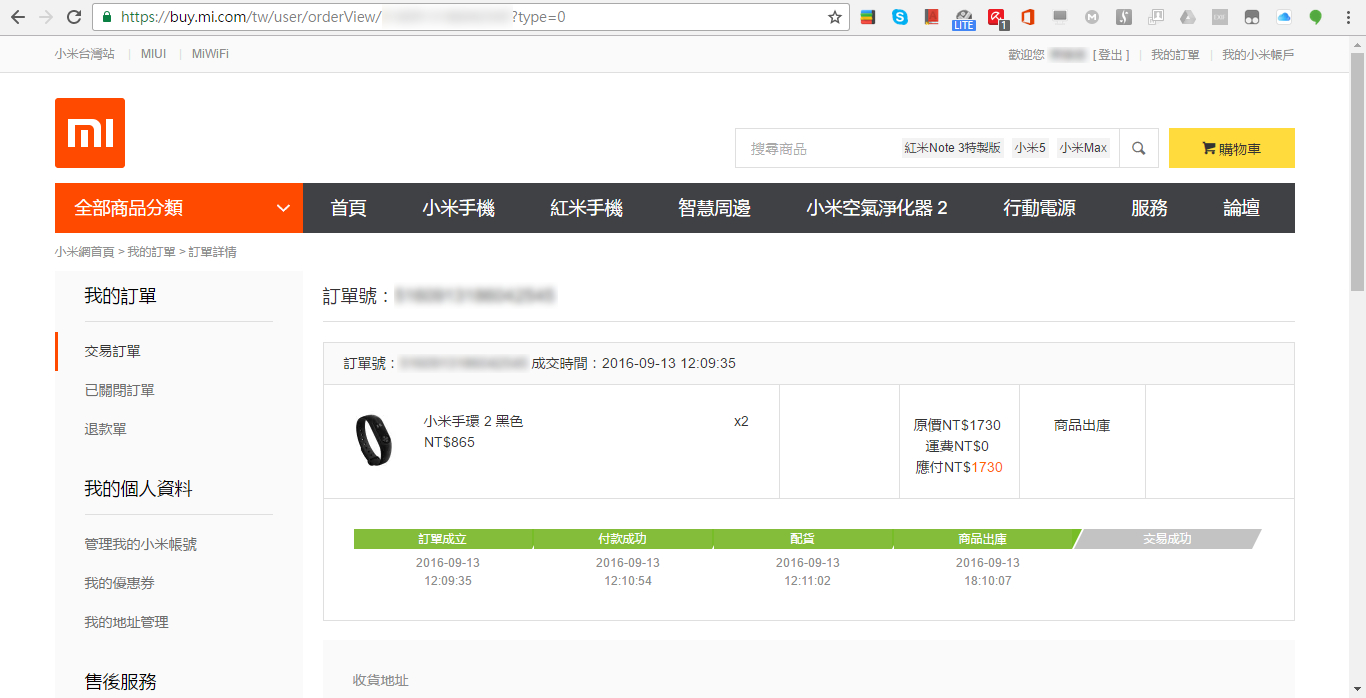This screenshot has height=698, width=1366.
Task: Open 已關閉訂單 in the sidebar
Action: click(119, 390)
